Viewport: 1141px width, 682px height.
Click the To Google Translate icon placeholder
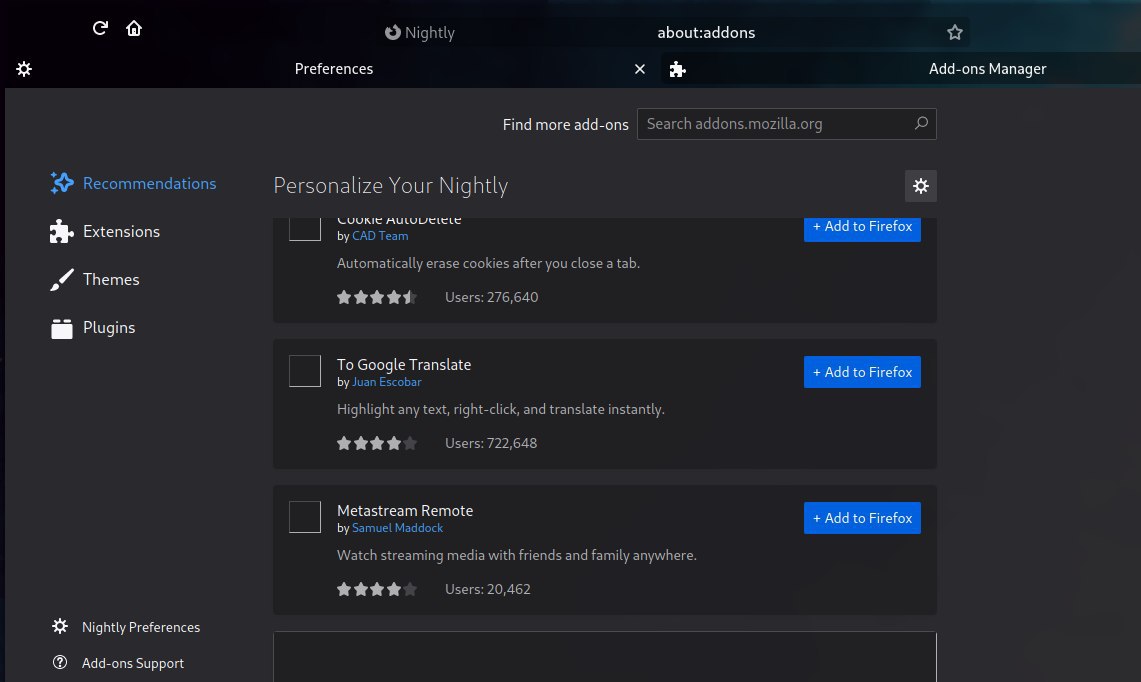click(305, 371)
